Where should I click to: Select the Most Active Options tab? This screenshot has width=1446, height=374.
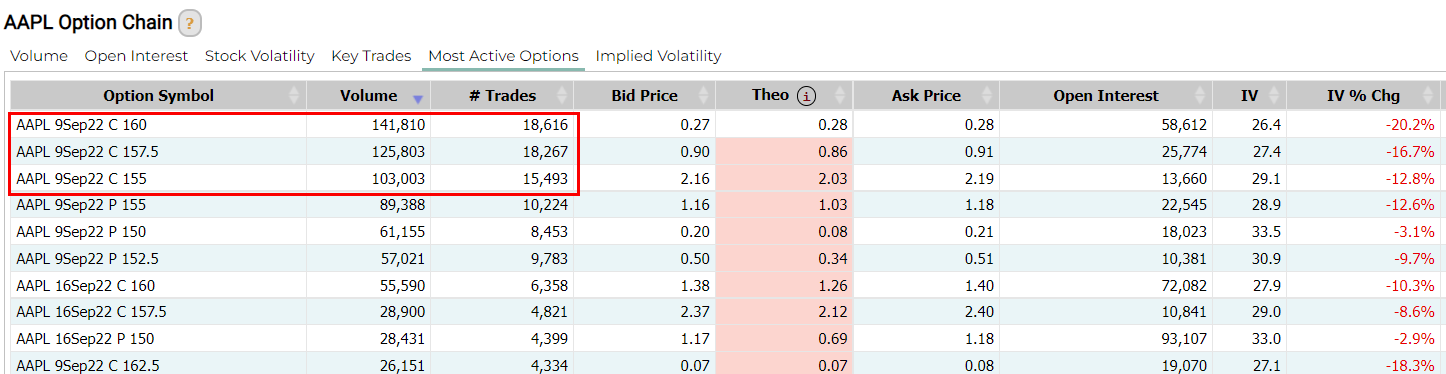(x=503, y=56)
